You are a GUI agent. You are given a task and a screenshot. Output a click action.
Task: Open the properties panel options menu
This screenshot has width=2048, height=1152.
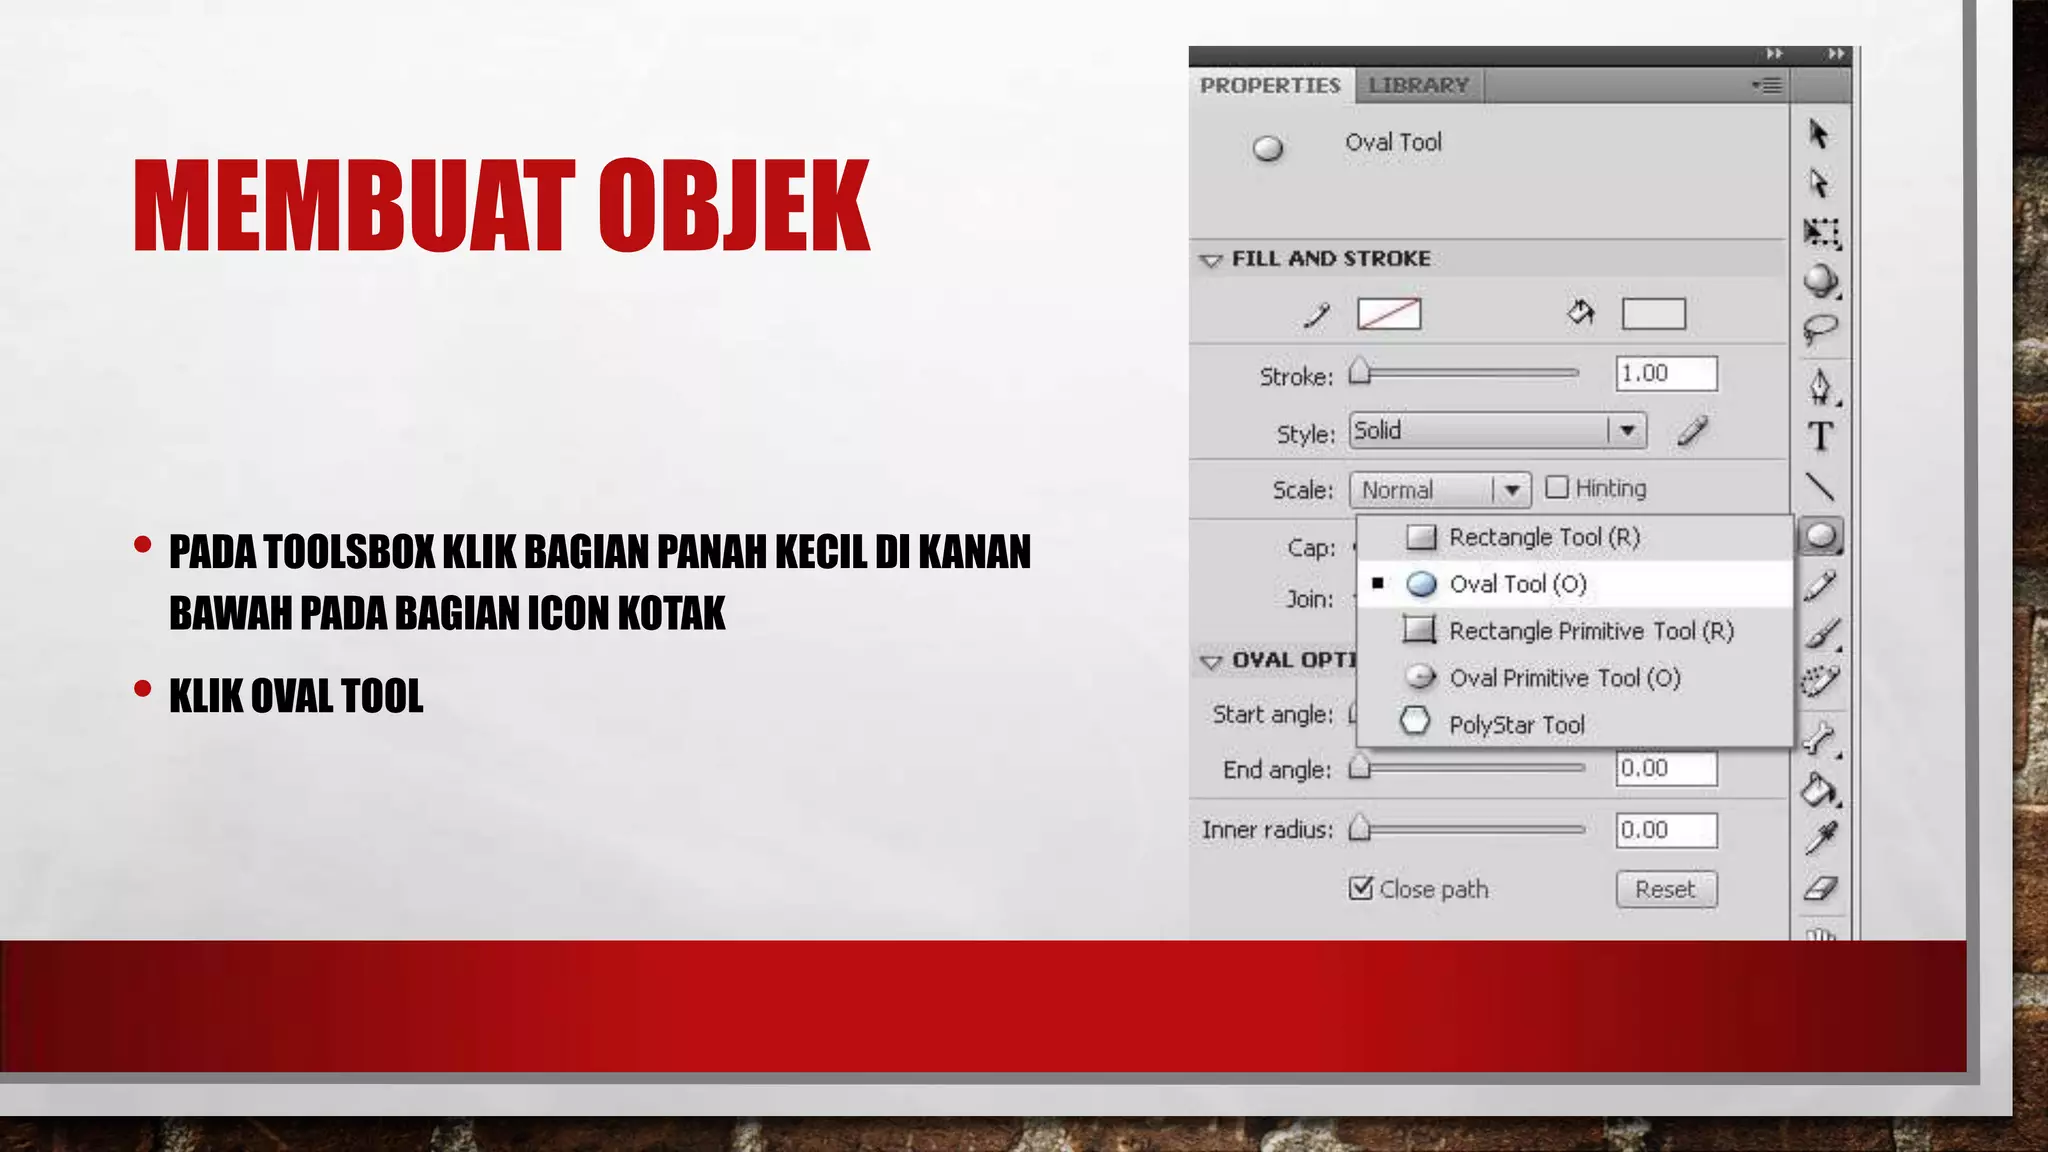(x=1767, y=86)
